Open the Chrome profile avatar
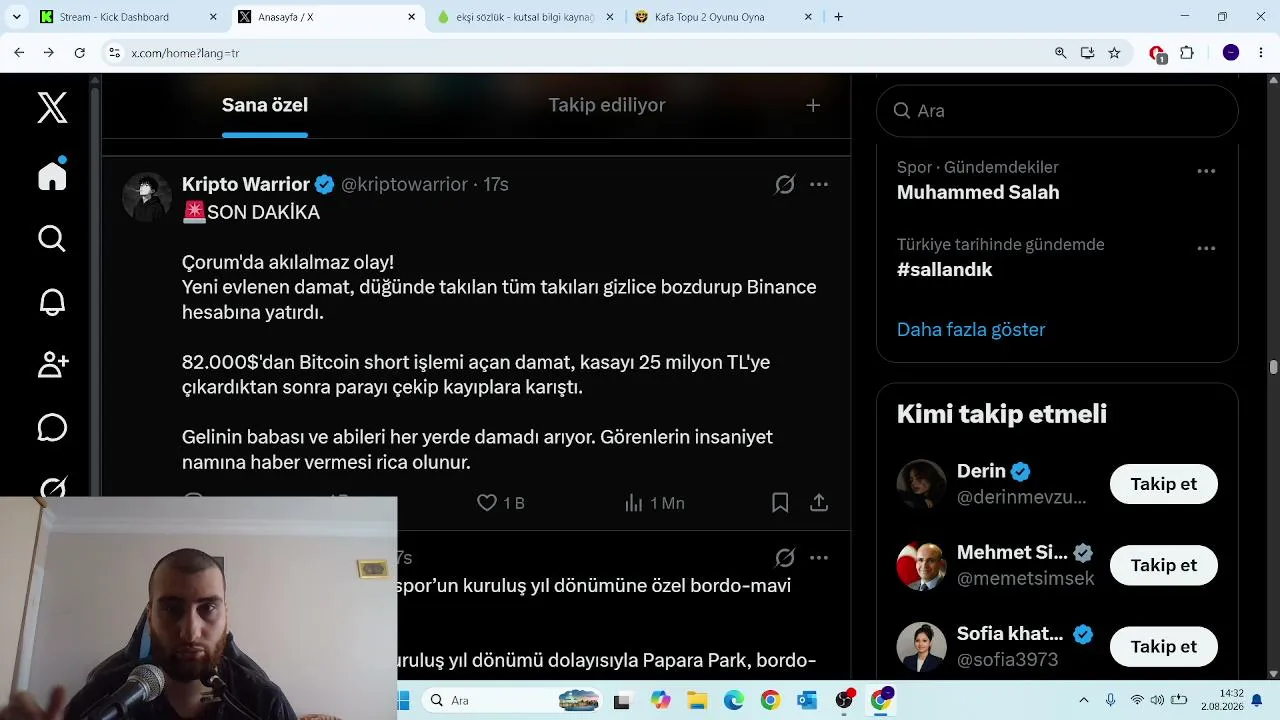1280x720 pixels. pos(1231,53)
